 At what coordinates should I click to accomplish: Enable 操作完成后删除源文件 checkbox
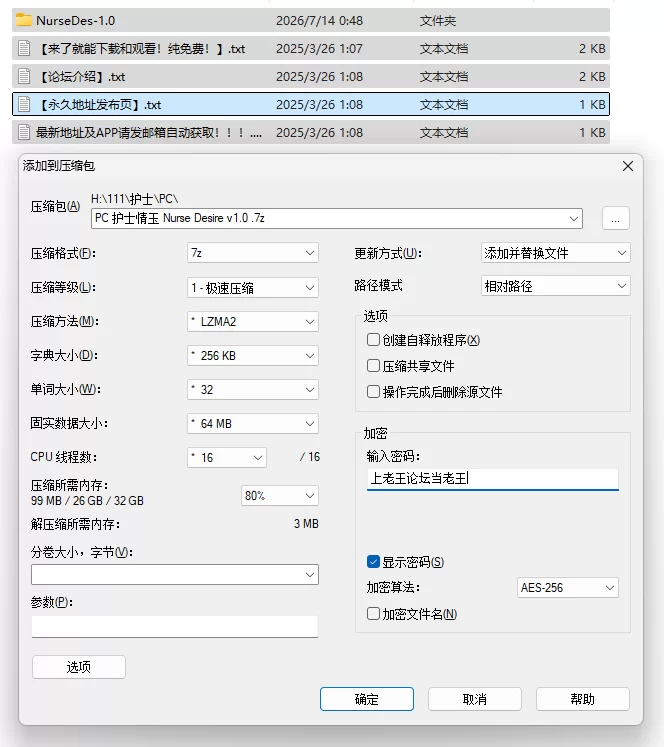tap(373, 392)
